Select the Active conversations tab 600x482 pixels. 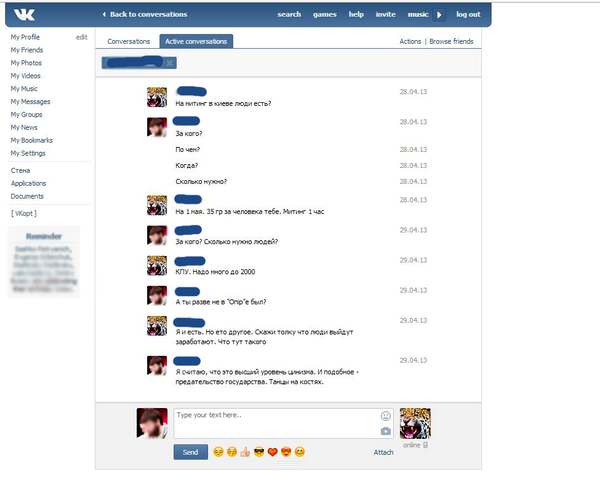196,41
